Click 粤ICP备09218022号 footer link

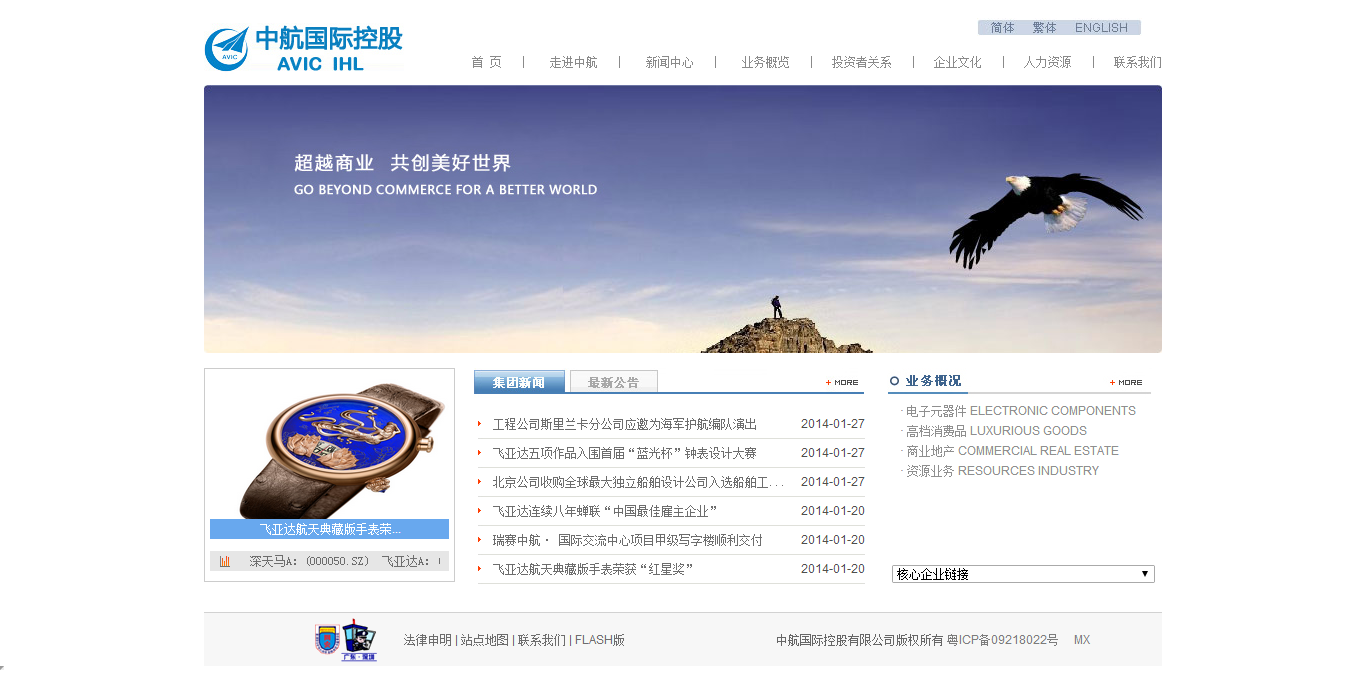click(x=1003, y=640)
